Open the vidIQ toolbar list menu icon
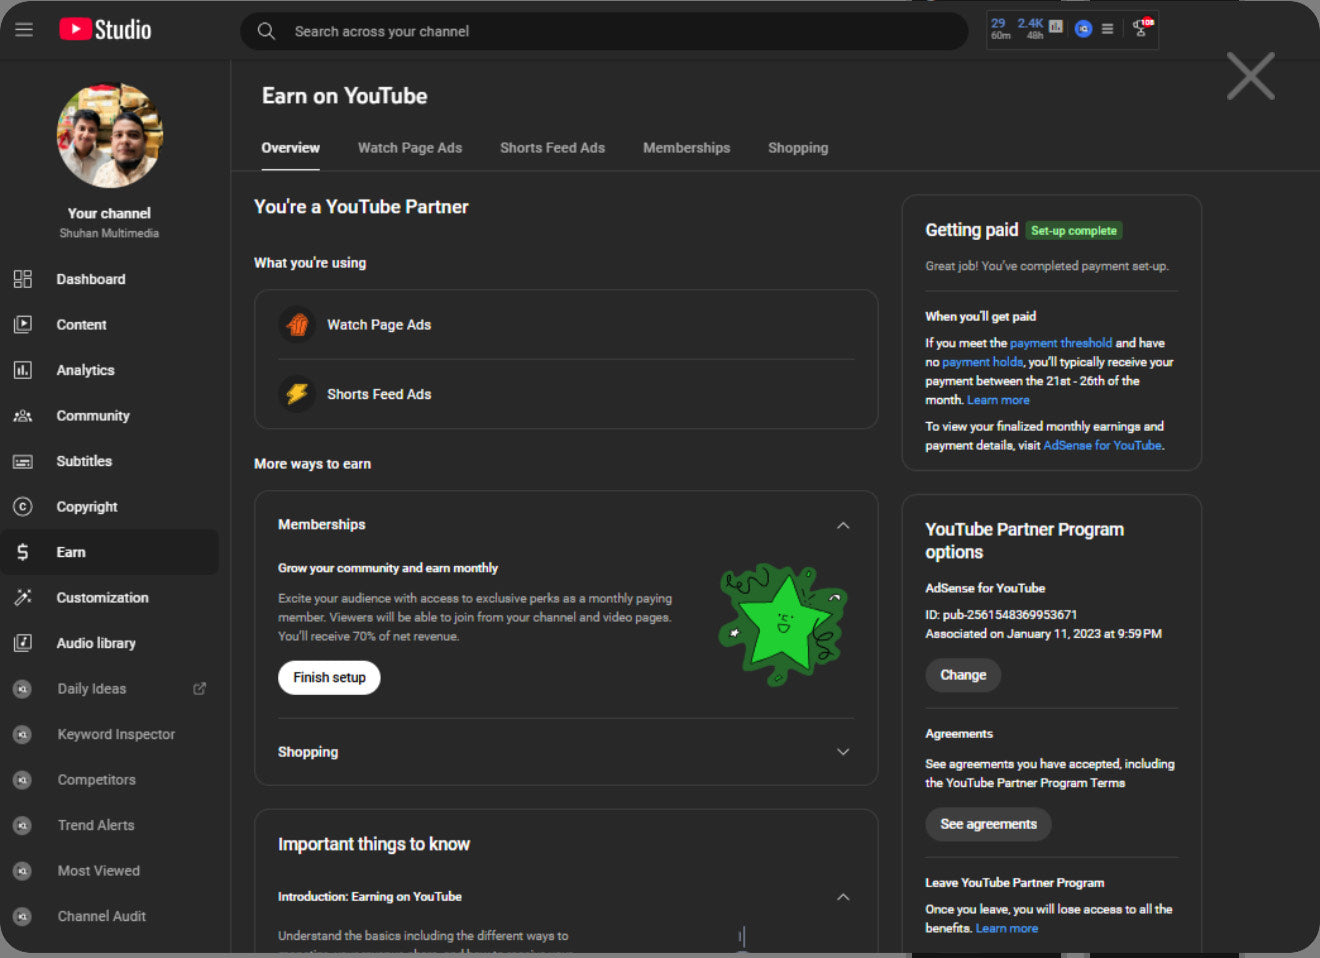The image size is (1320, 958). (1107, 29)
